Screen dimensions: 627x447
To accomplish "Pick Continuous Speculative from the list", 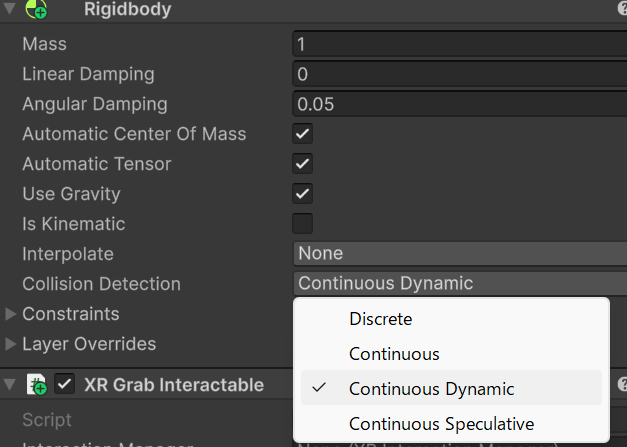I will tap(441, 424).
